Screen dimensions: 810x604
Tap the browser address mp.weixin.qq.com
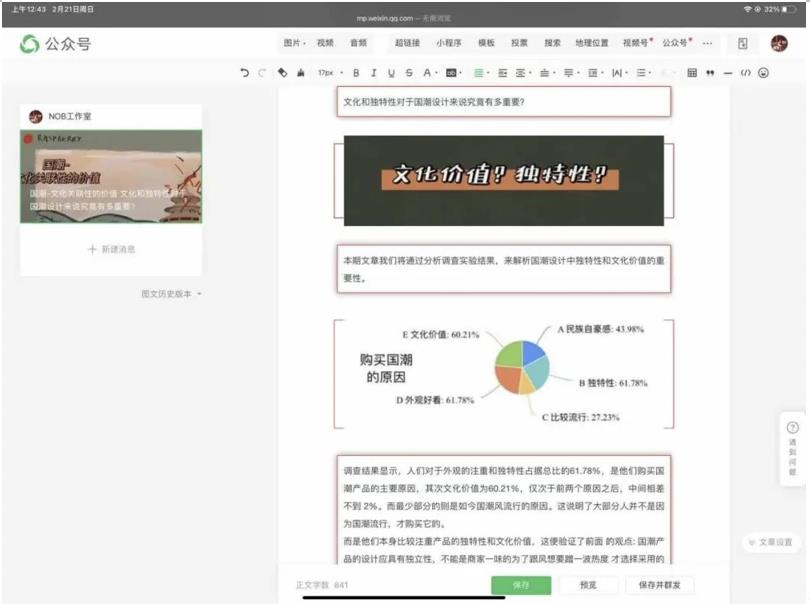[384, 18]
